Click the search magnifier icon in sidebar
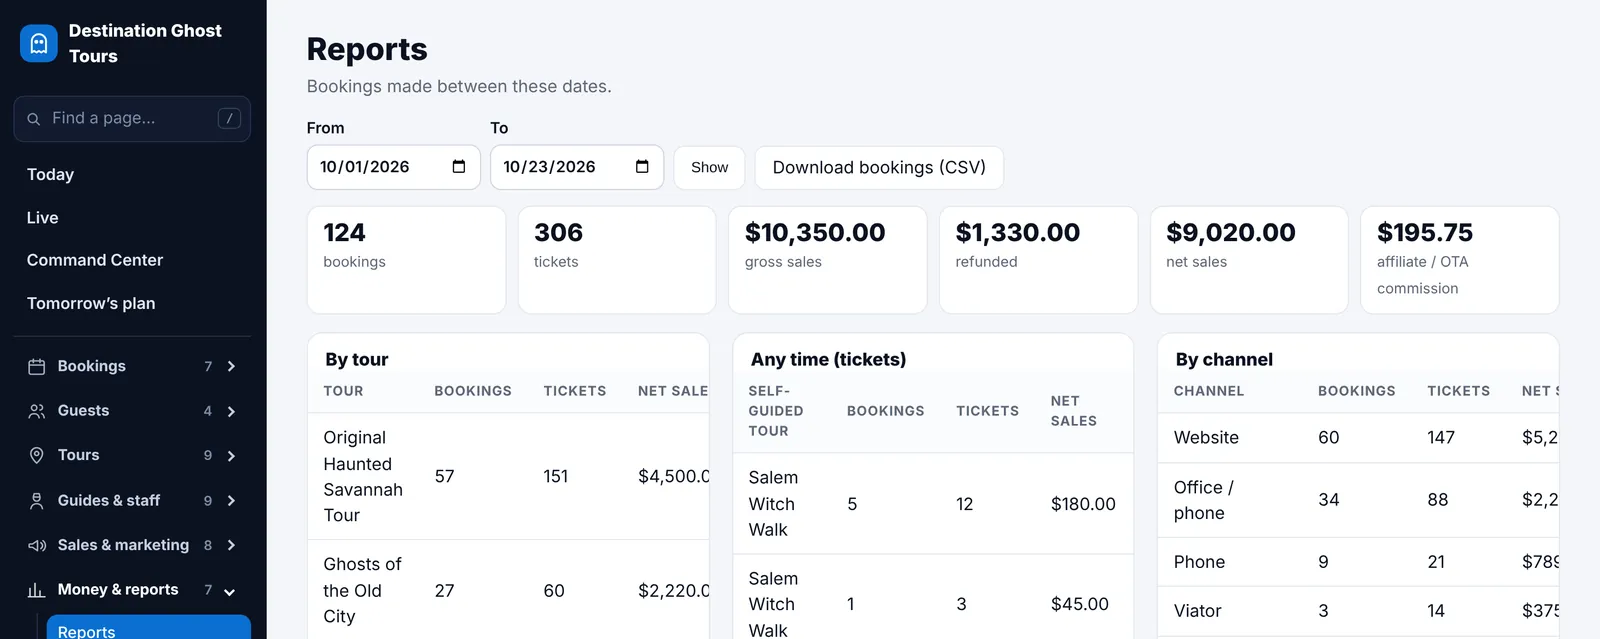Viewport: 1600px width, 639px height. (x=33, y=119)
